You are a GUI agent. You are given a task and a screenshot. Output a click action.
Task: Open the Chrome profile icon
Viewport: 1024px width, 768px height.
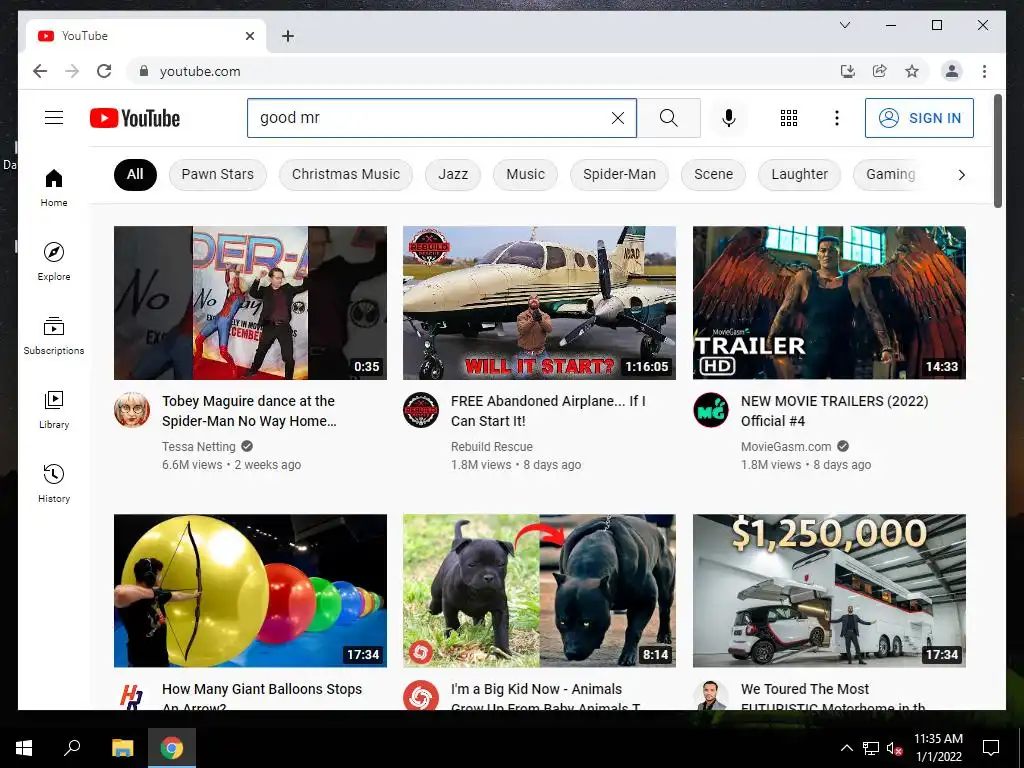click(x=952, y=71)
